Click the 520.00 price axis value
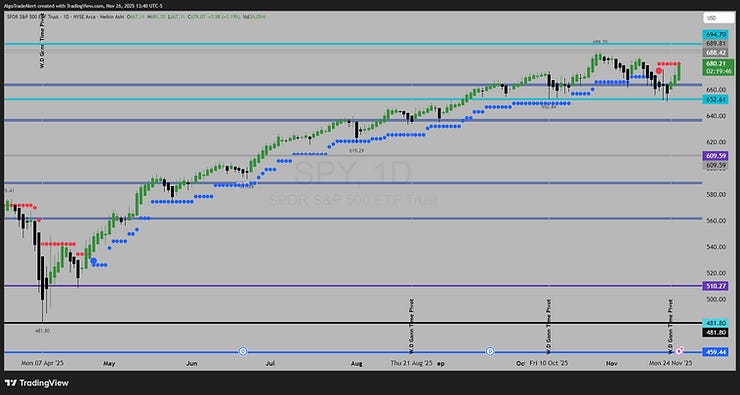The width and height of the screenshot is (740, 395). pyautogui.click(x=716, y=273)
